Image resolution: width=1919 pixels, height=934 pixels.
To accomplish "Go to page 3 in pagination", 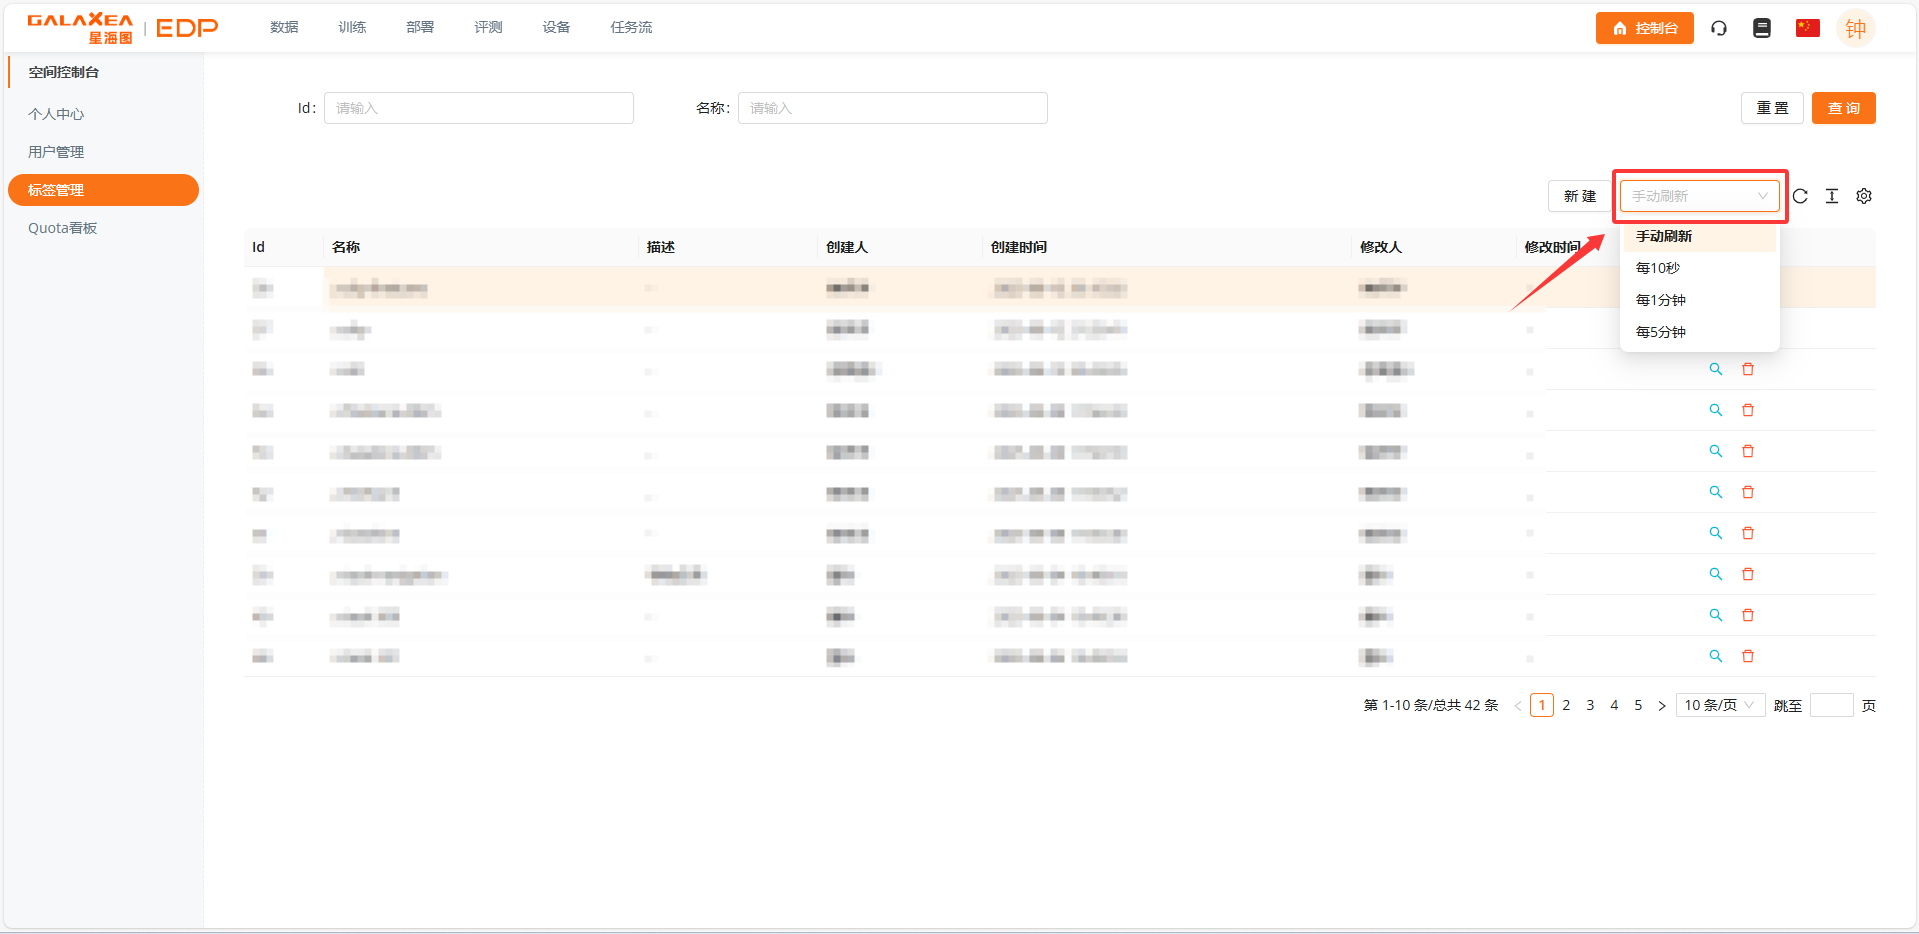I will (1590, 705).
